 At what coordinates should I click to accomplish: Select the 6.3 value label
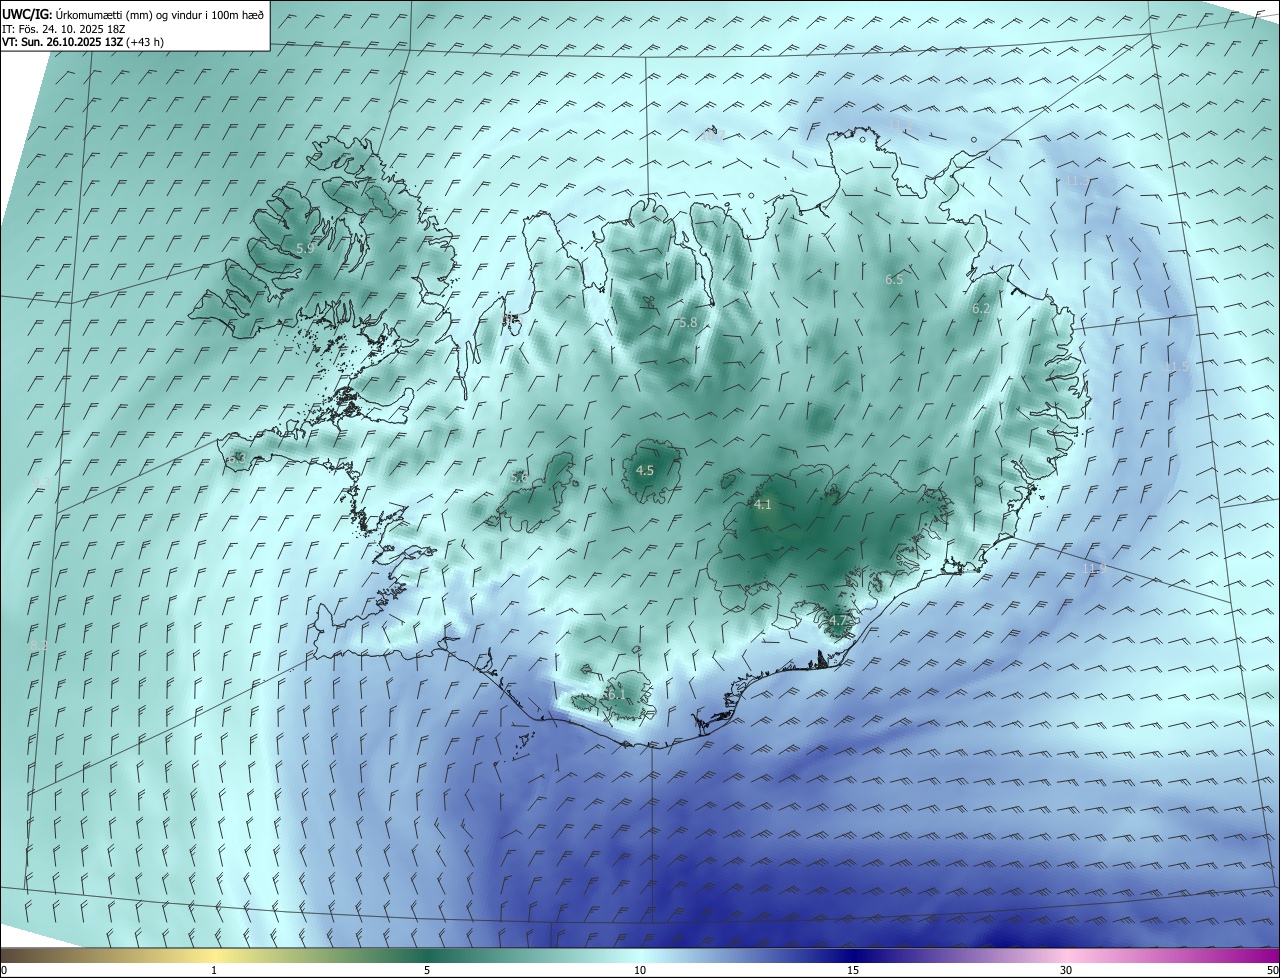(x=237, y=457)
